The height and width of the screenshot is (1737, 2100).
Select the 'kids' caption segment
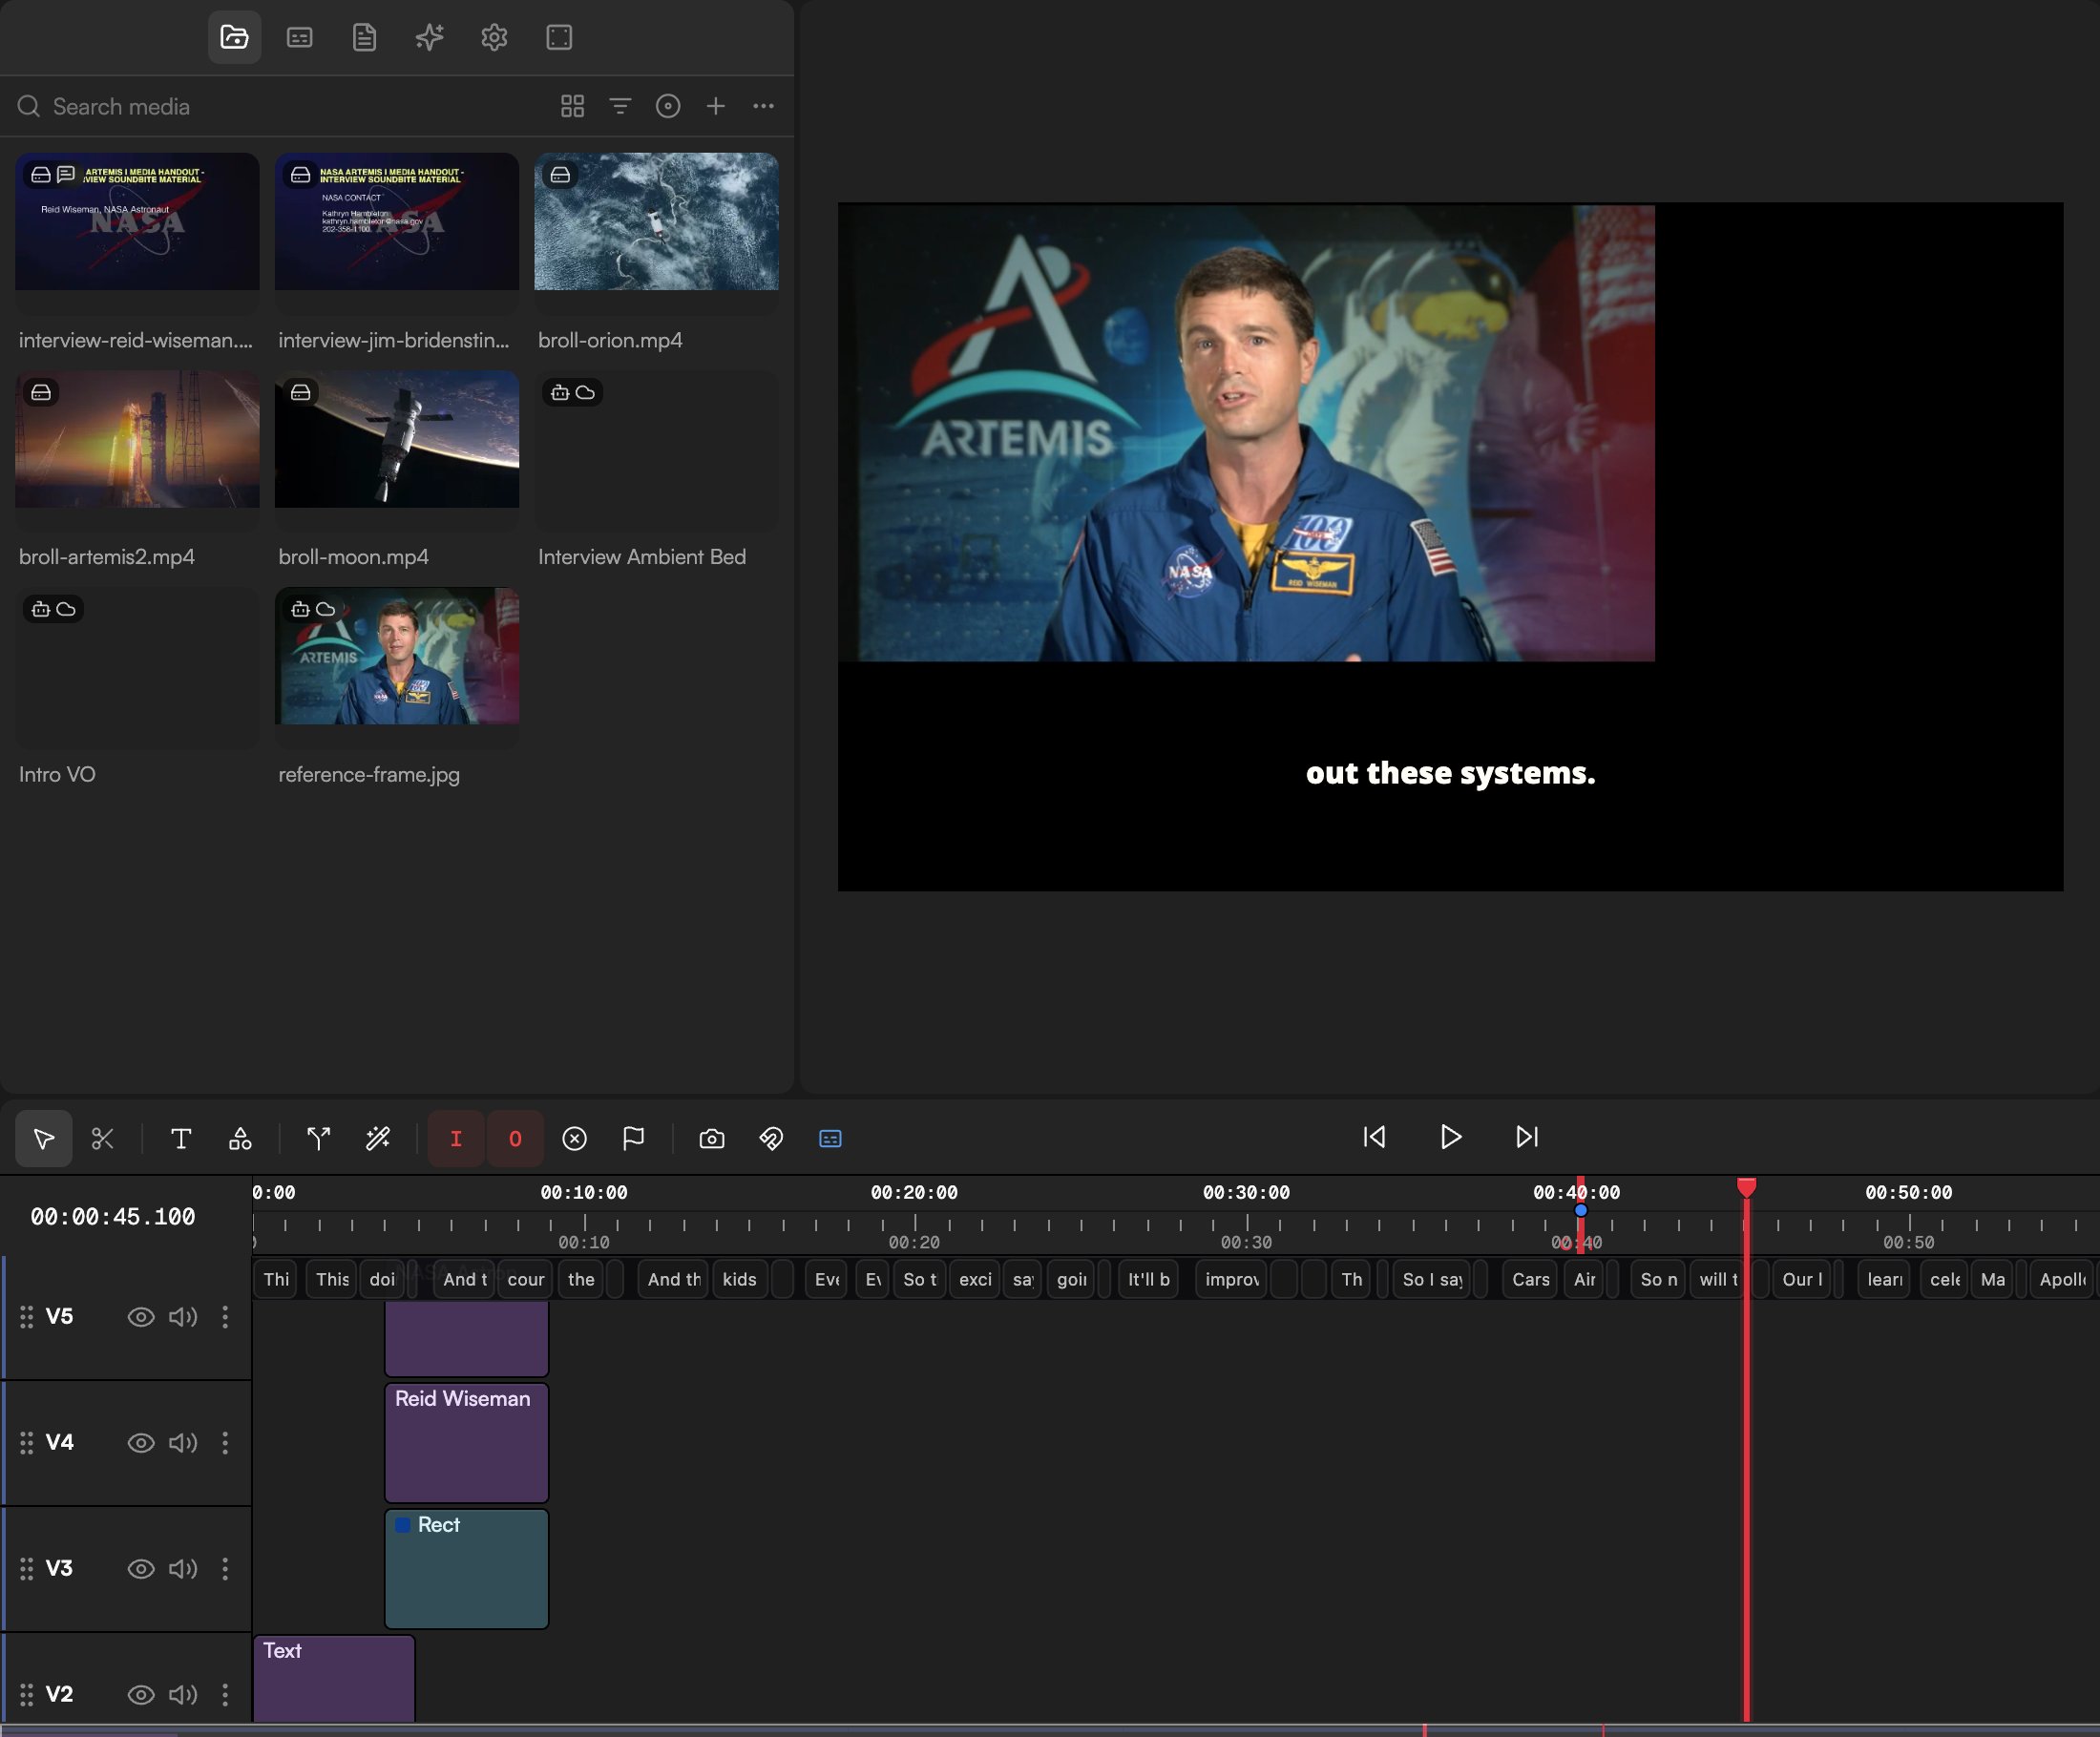pyautogui.click(x=739, y=1279)
